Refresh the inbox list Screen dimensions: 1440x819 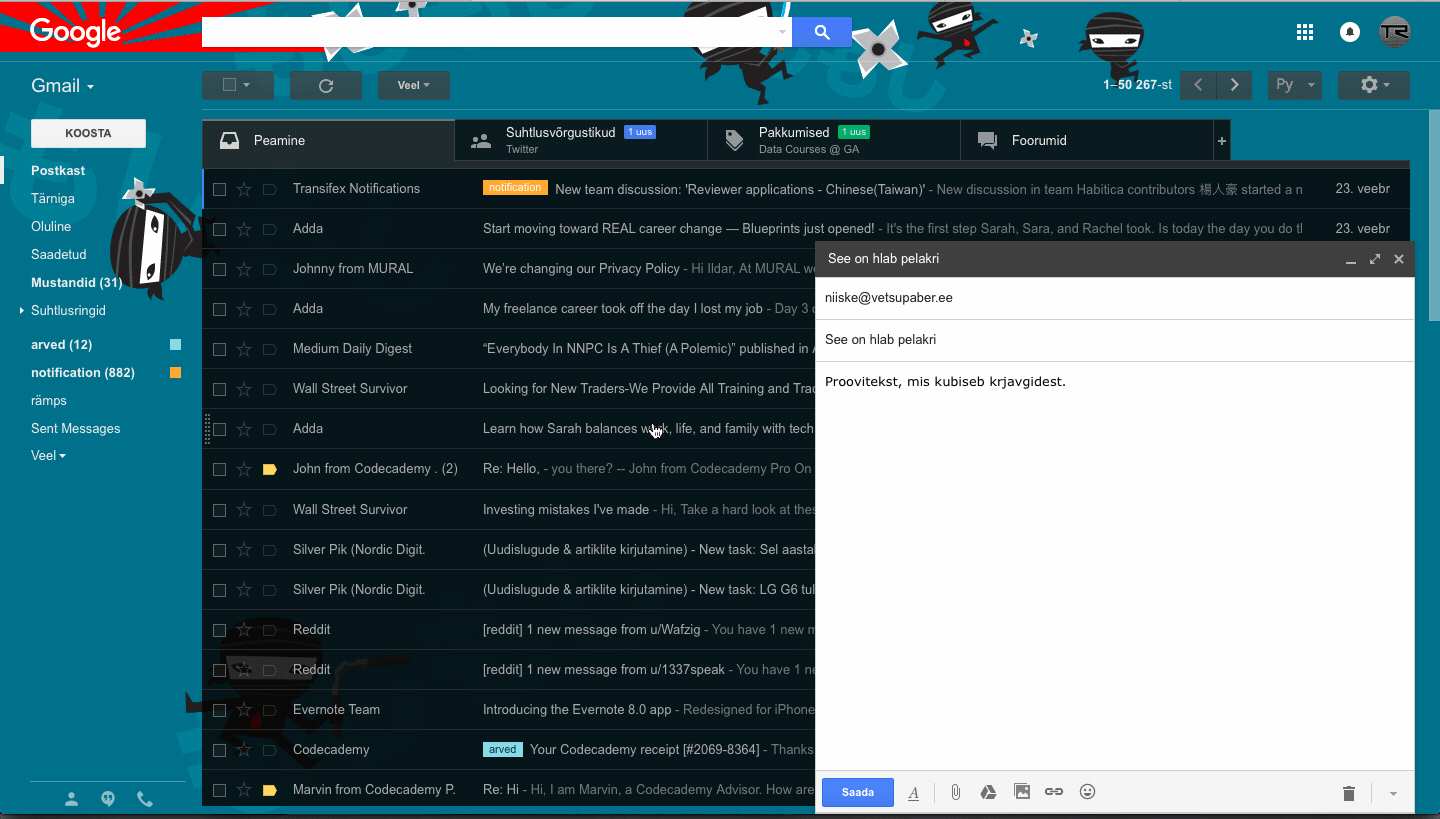326,85
